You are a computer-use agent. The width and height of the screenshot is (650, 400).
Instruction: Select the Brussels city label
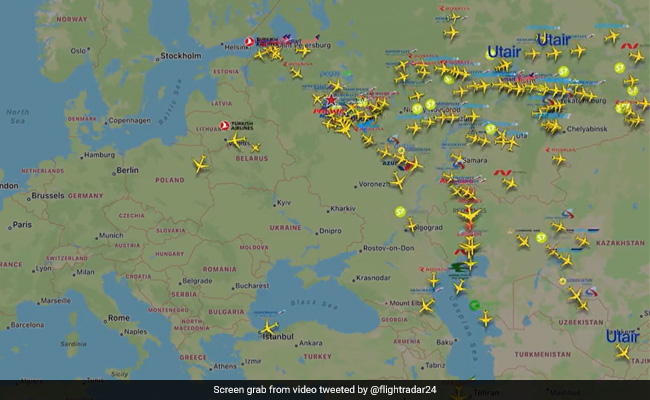pyautogui.click(x=48, y=195)
